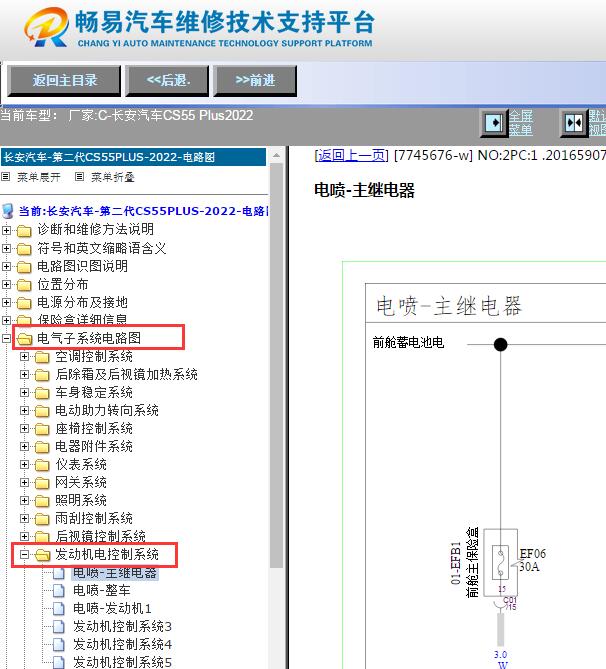Expand the 位置分布 folder

[6, 284]
